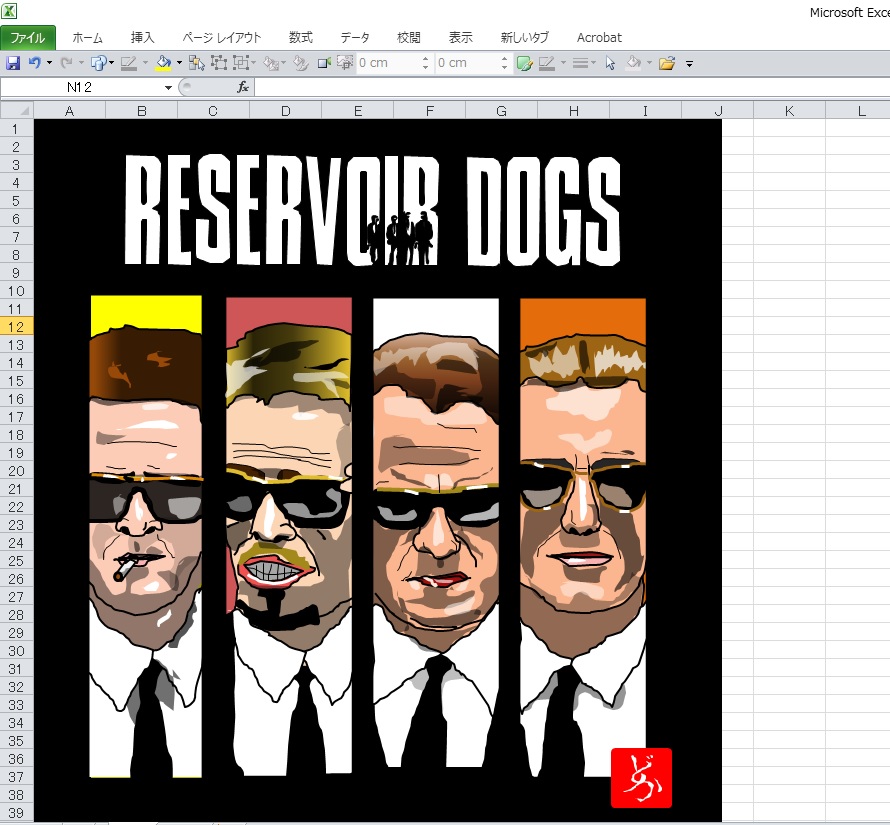
Task: Switch to the 挿入 tab
Action: (x=142, y=37)
